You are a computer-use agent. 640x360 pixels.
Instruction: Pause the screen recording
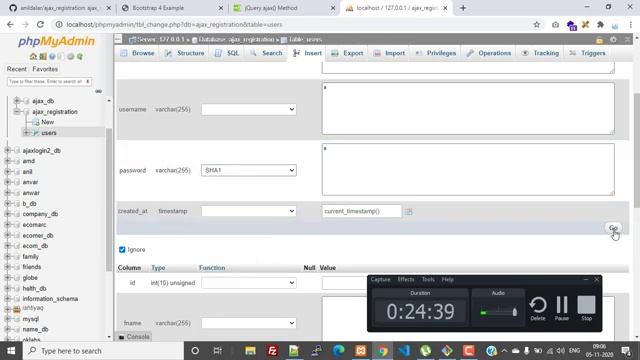[562, 308]
